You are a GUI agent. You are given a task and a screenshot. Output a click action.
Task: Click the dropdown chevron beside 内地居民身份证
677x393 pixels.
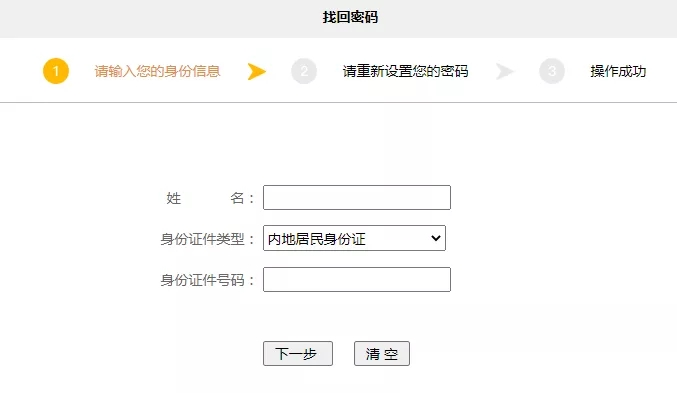click(x=436, y=238)
